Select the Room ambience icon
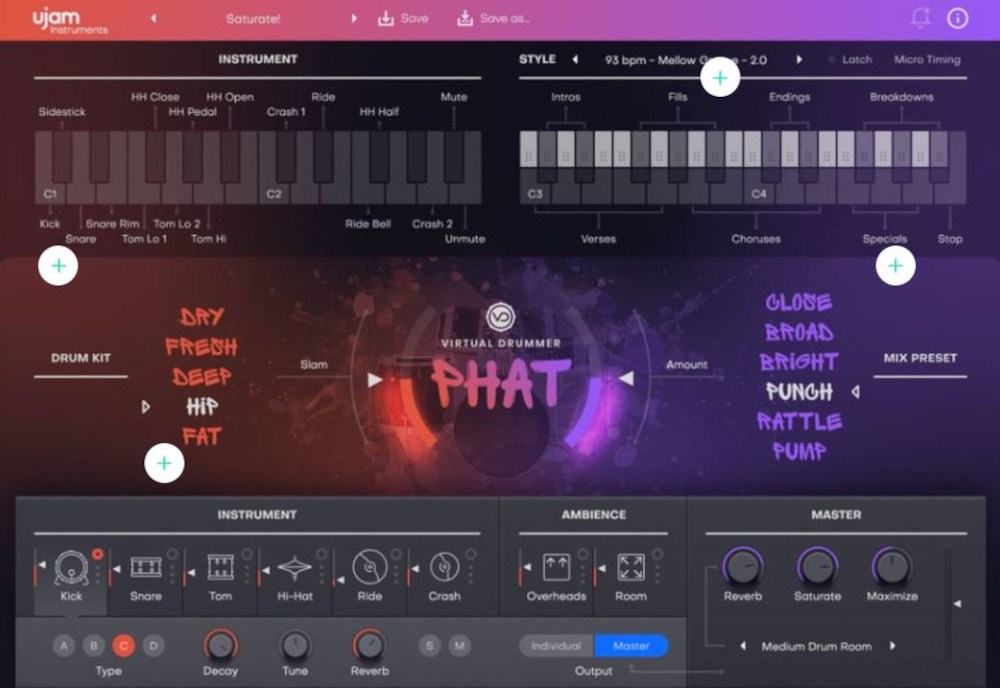The height and width of the screenshot is (688, 1000). pos(631,567)
